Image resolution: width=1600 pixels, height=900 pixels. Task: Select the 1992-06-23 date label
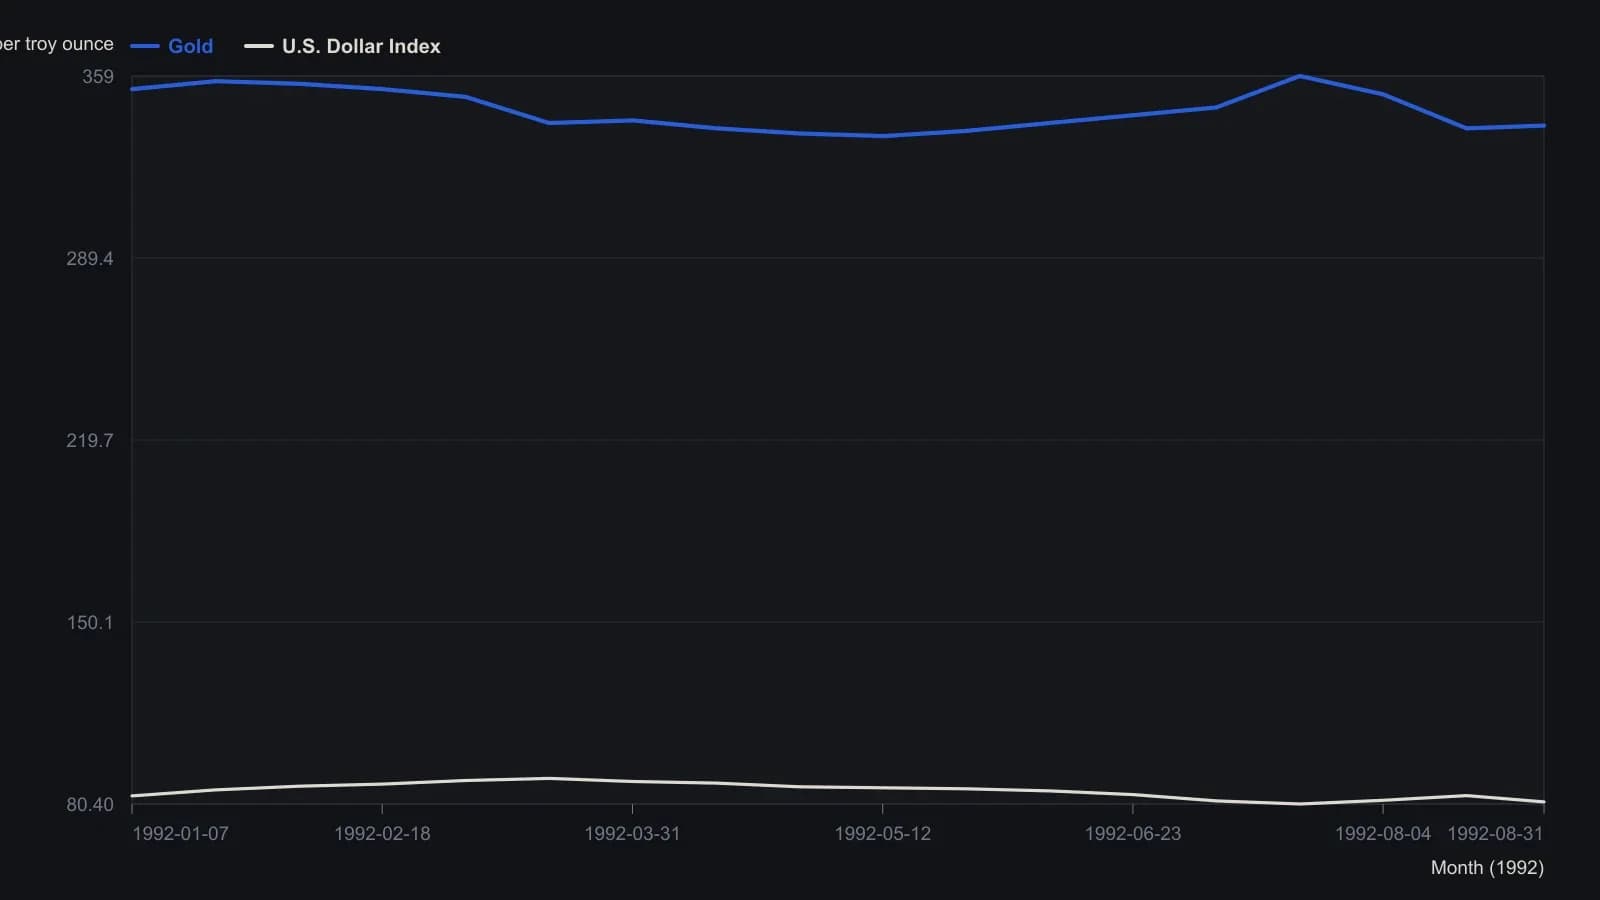point(1132,834)
